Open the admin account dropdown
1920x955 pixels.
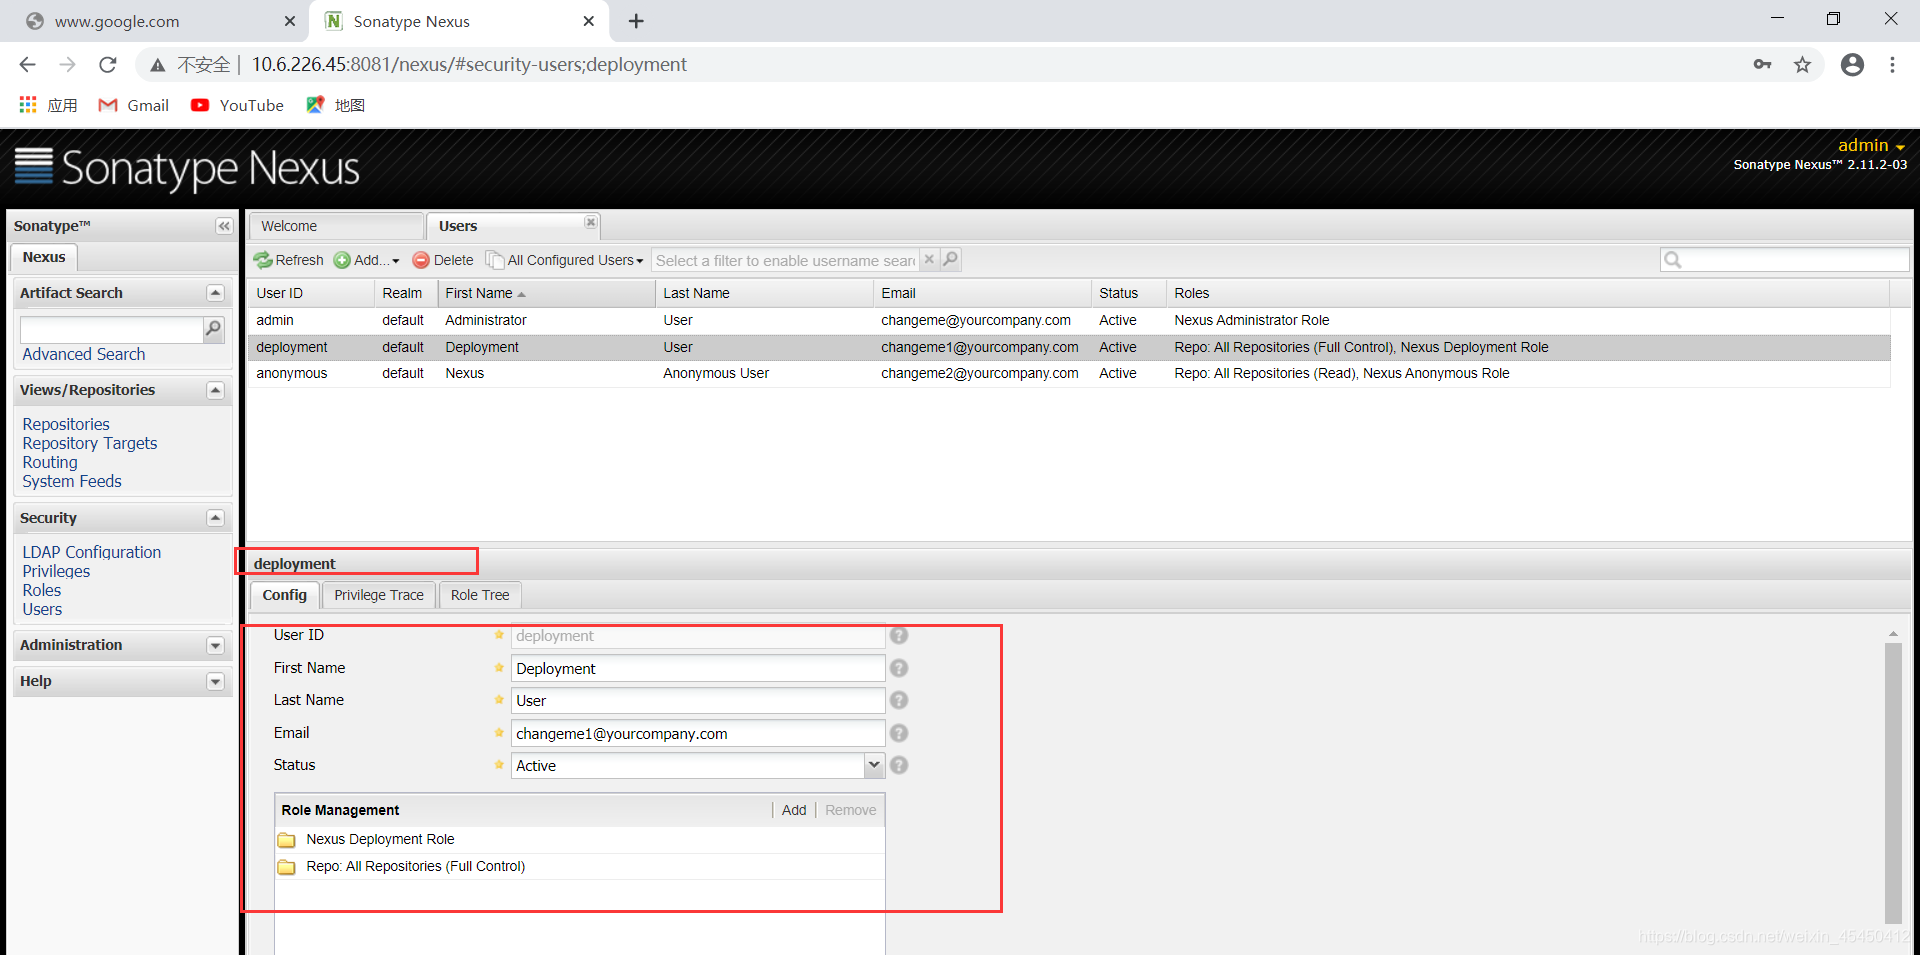[1871, 146]
